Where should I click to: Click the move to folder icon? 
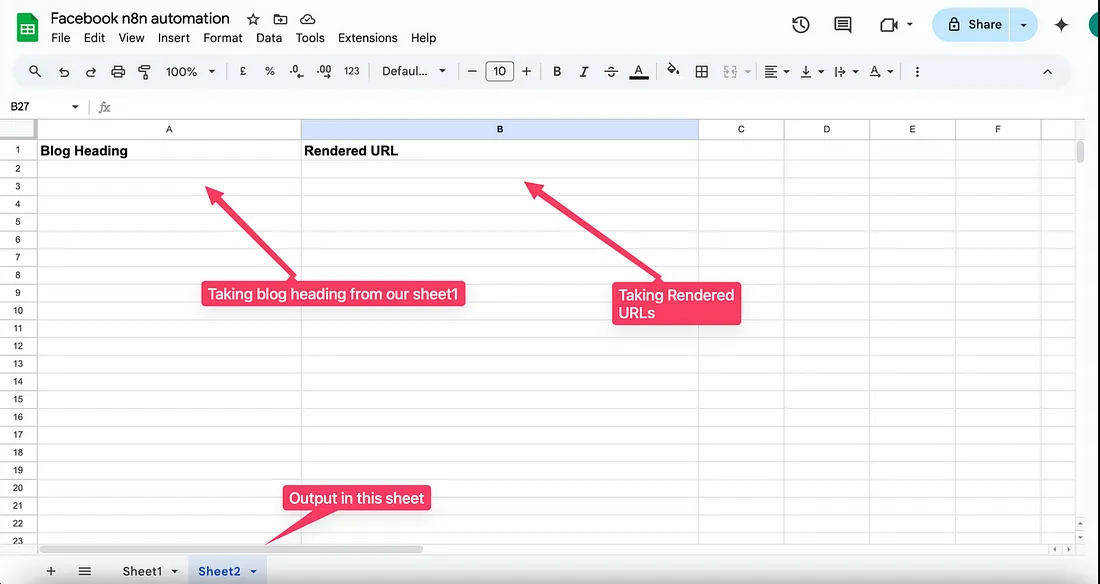[280, 19]
